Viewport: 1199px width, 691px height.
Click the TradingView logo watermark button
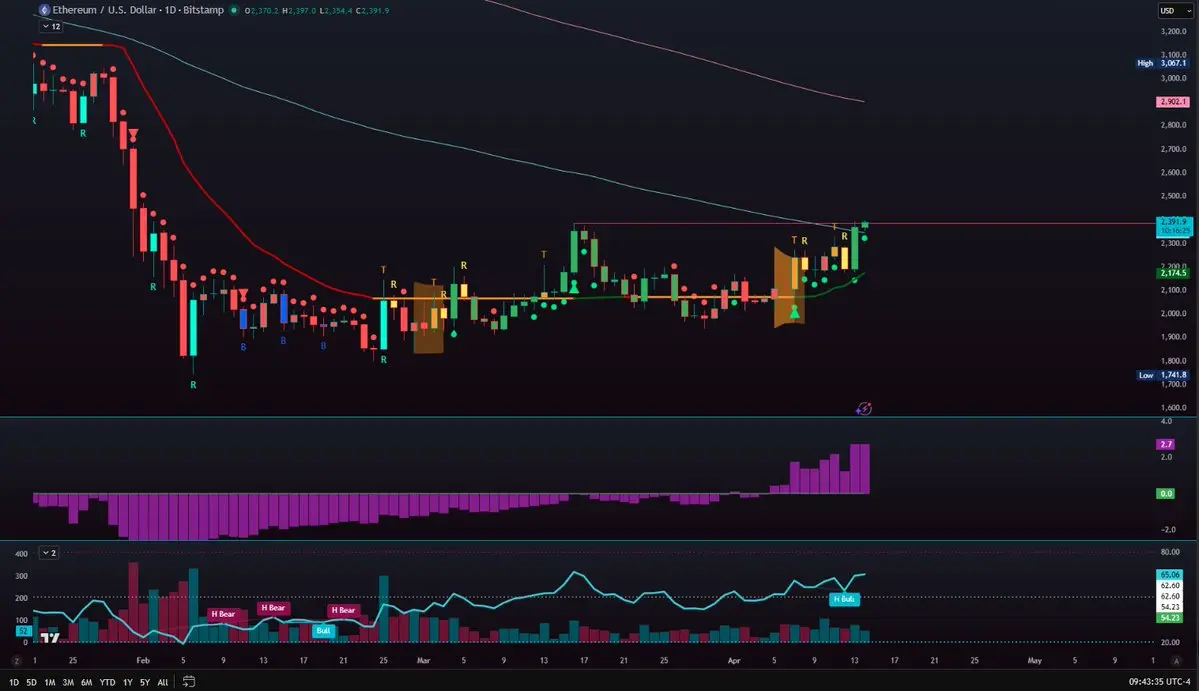[50, 637]
